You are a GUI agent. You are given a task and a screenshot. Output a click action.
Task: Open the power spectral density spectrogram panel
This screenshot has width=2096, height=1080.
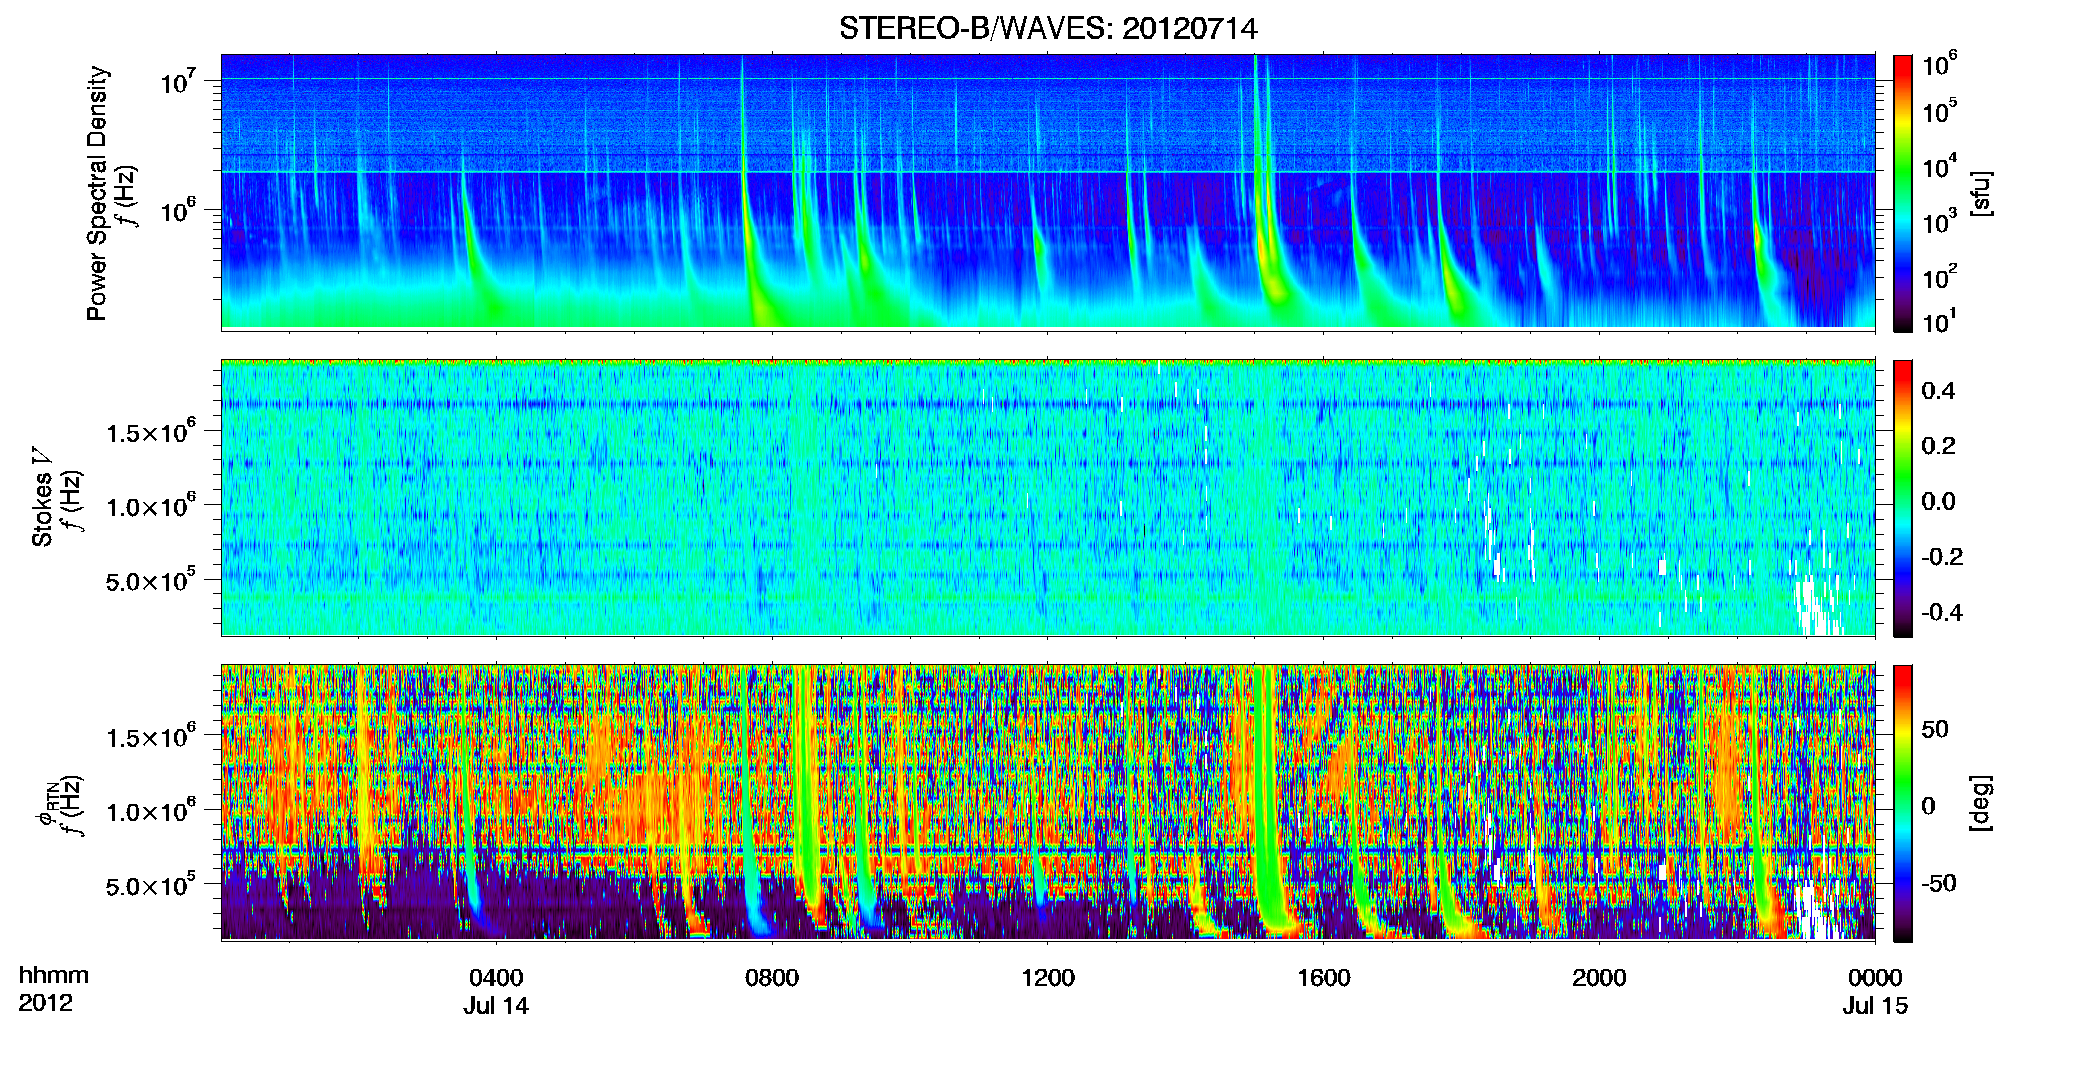(x=1048, y=191)
